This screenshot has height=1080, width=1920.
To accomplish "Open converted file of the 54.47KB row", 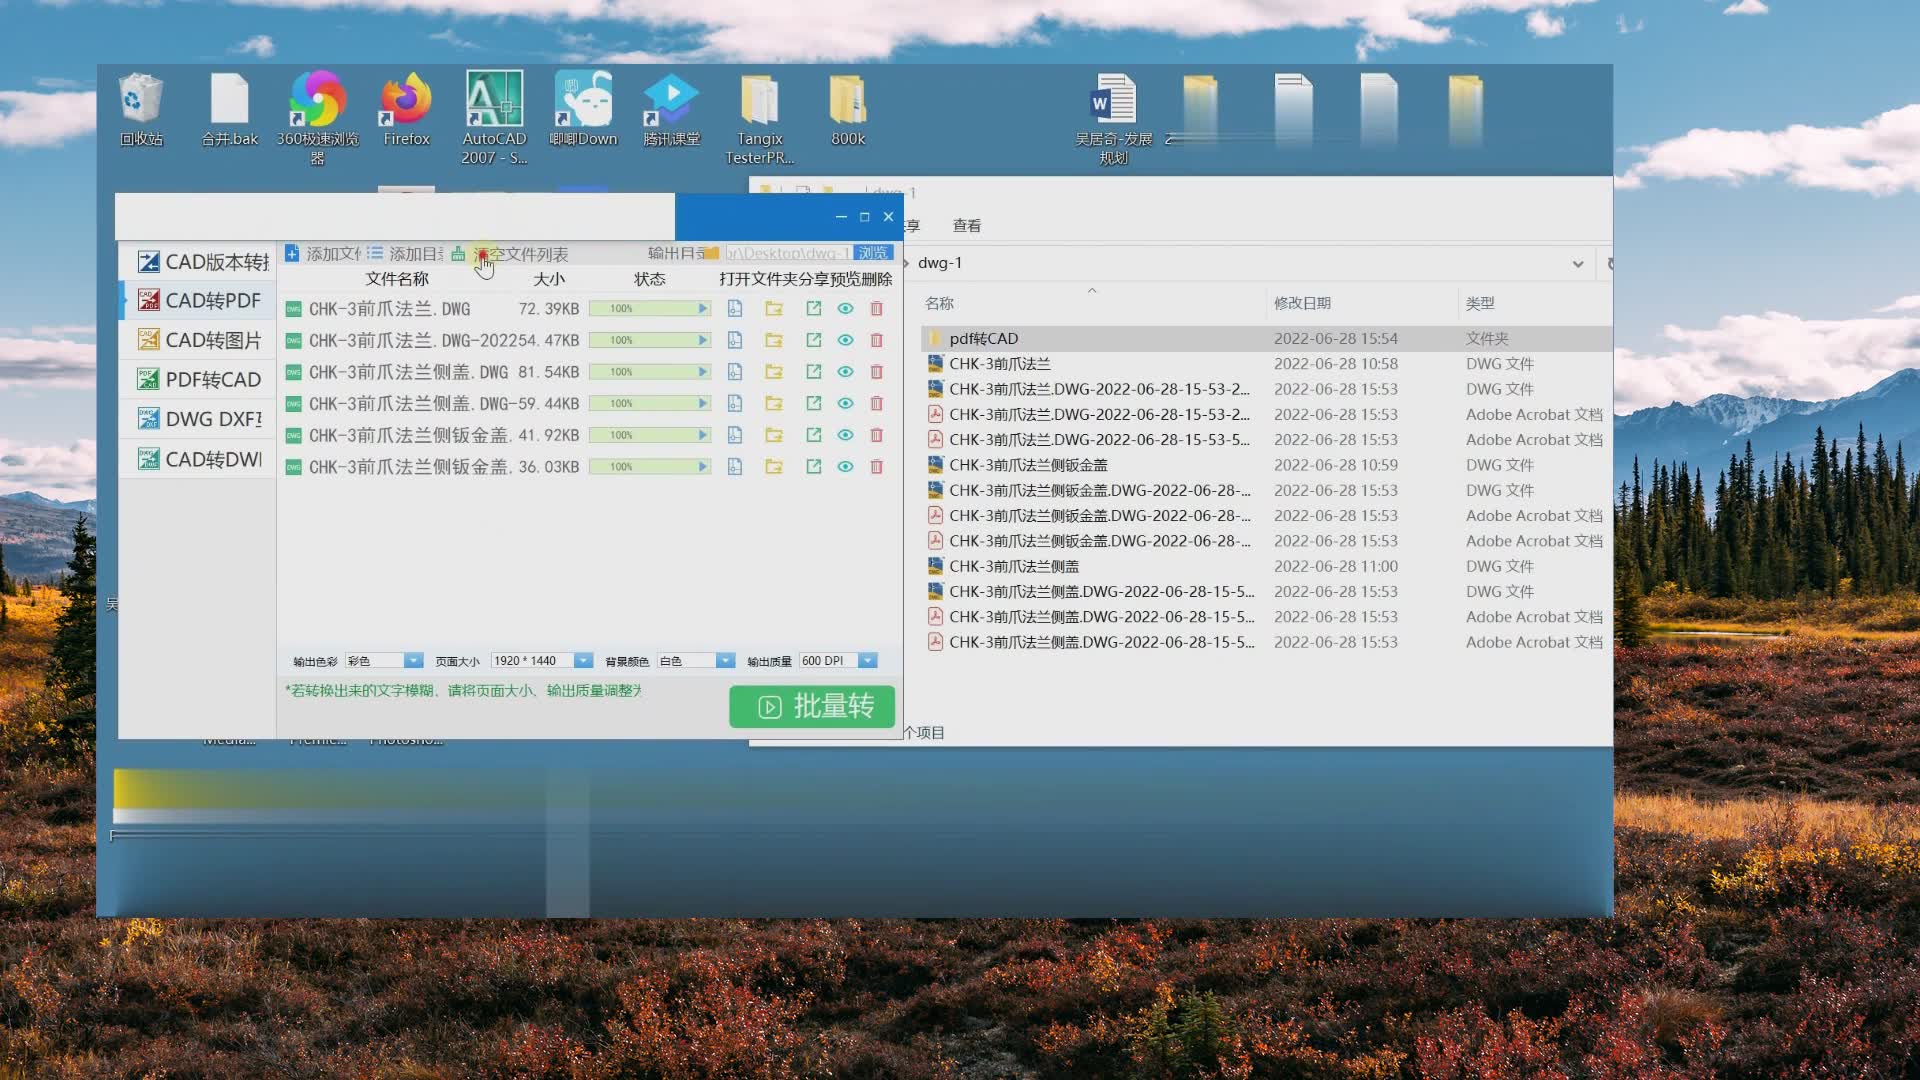I will (734, 341).
